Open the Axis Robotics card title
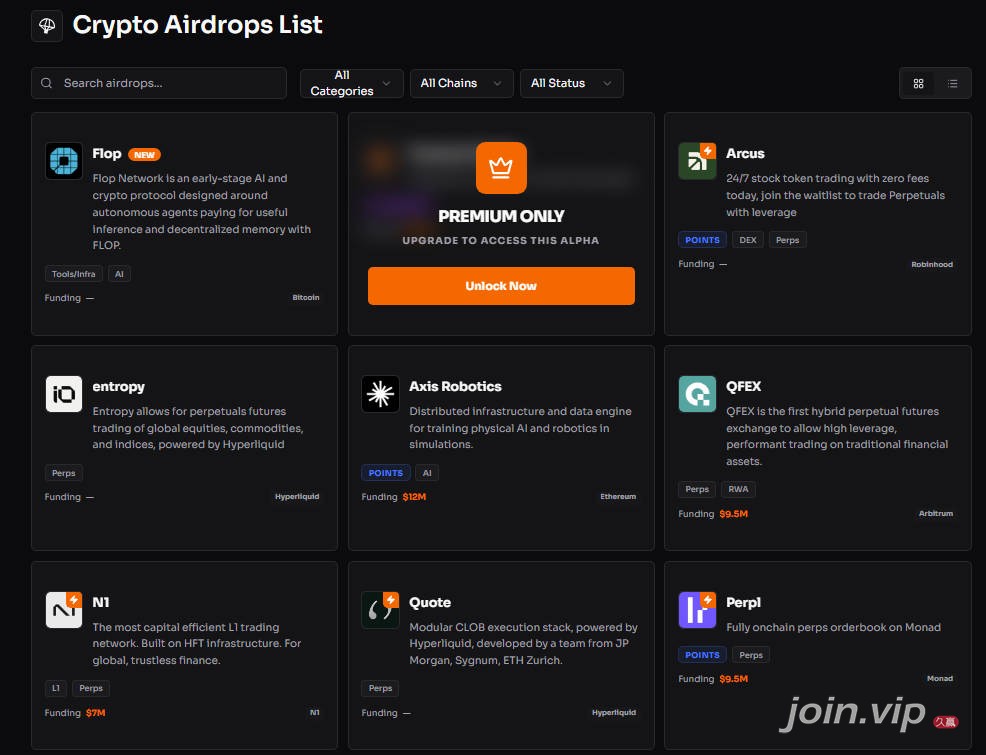Screen dimensions: 986x755 click(455, 387)
